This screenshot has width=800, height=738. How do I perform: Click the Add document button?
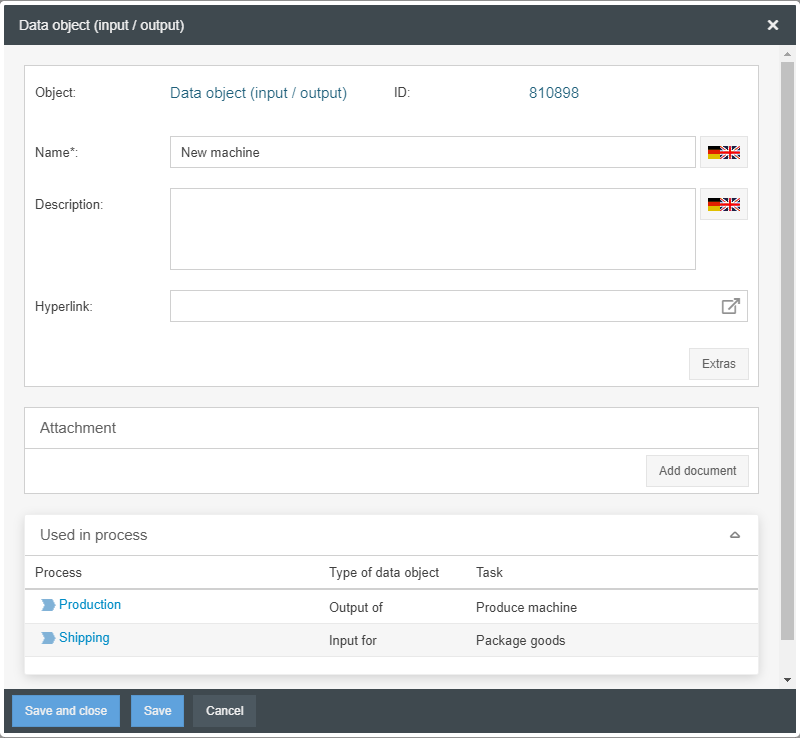(x=697, y=471)
